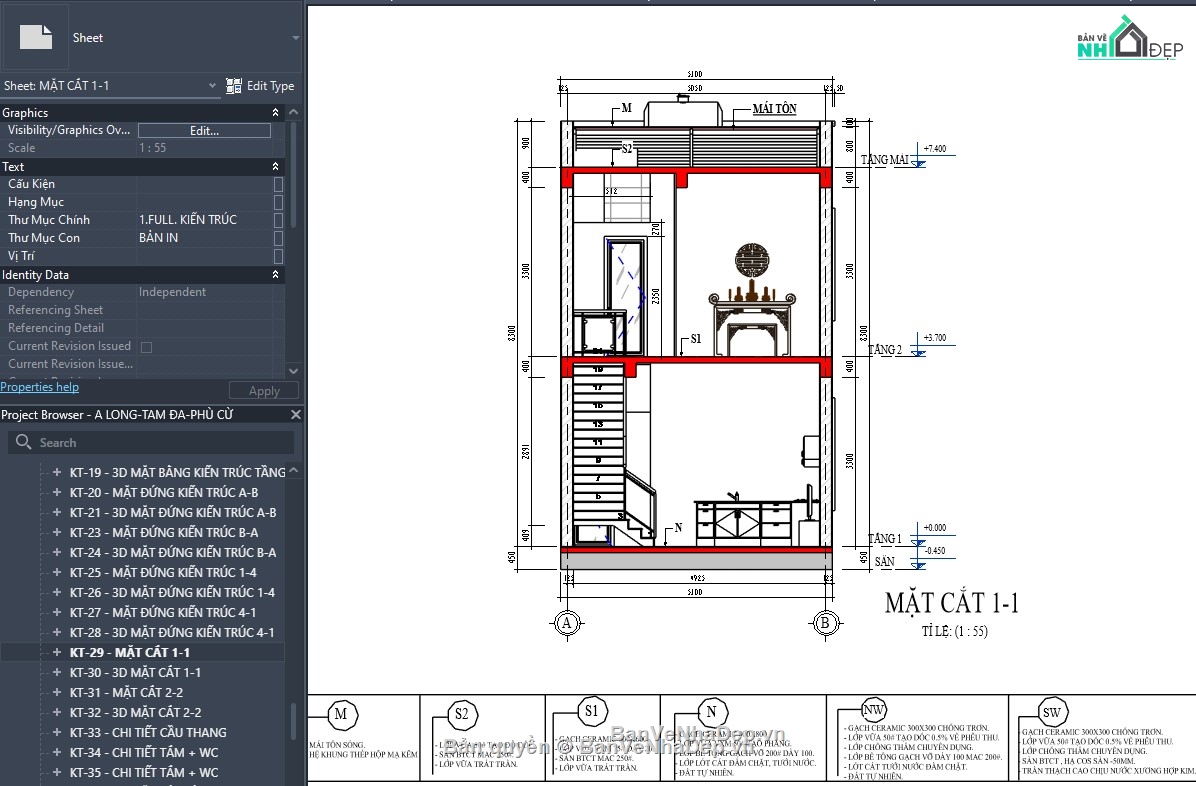The height and width of the screenshot is (786, 1196).
Task: Click the SW tag circle in the legend
Action: [1053, 713]
